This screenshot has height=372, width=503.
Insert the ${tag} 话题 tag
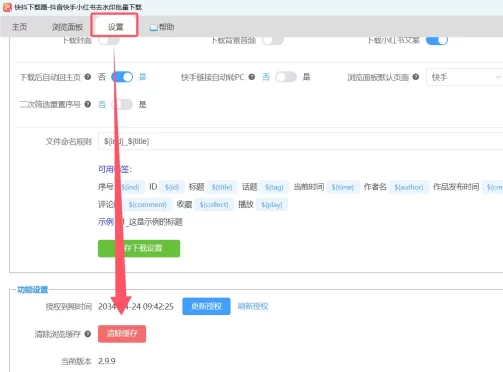274,187
